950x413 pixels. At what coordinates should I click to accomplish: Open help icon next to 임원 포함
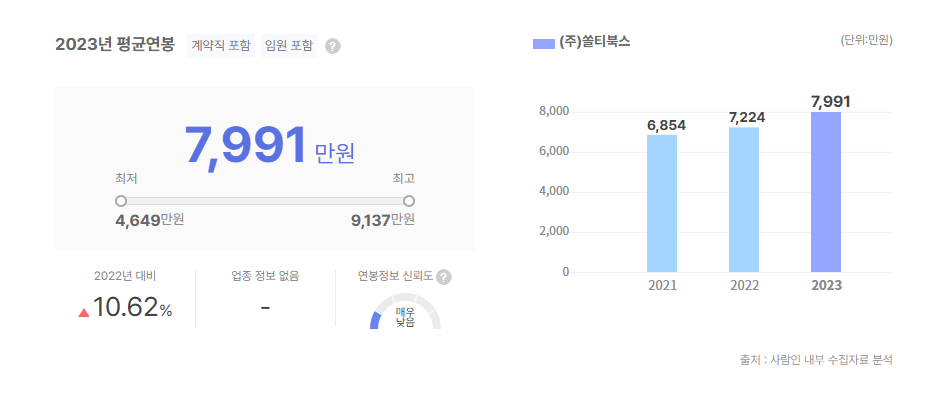pos(333,46)
